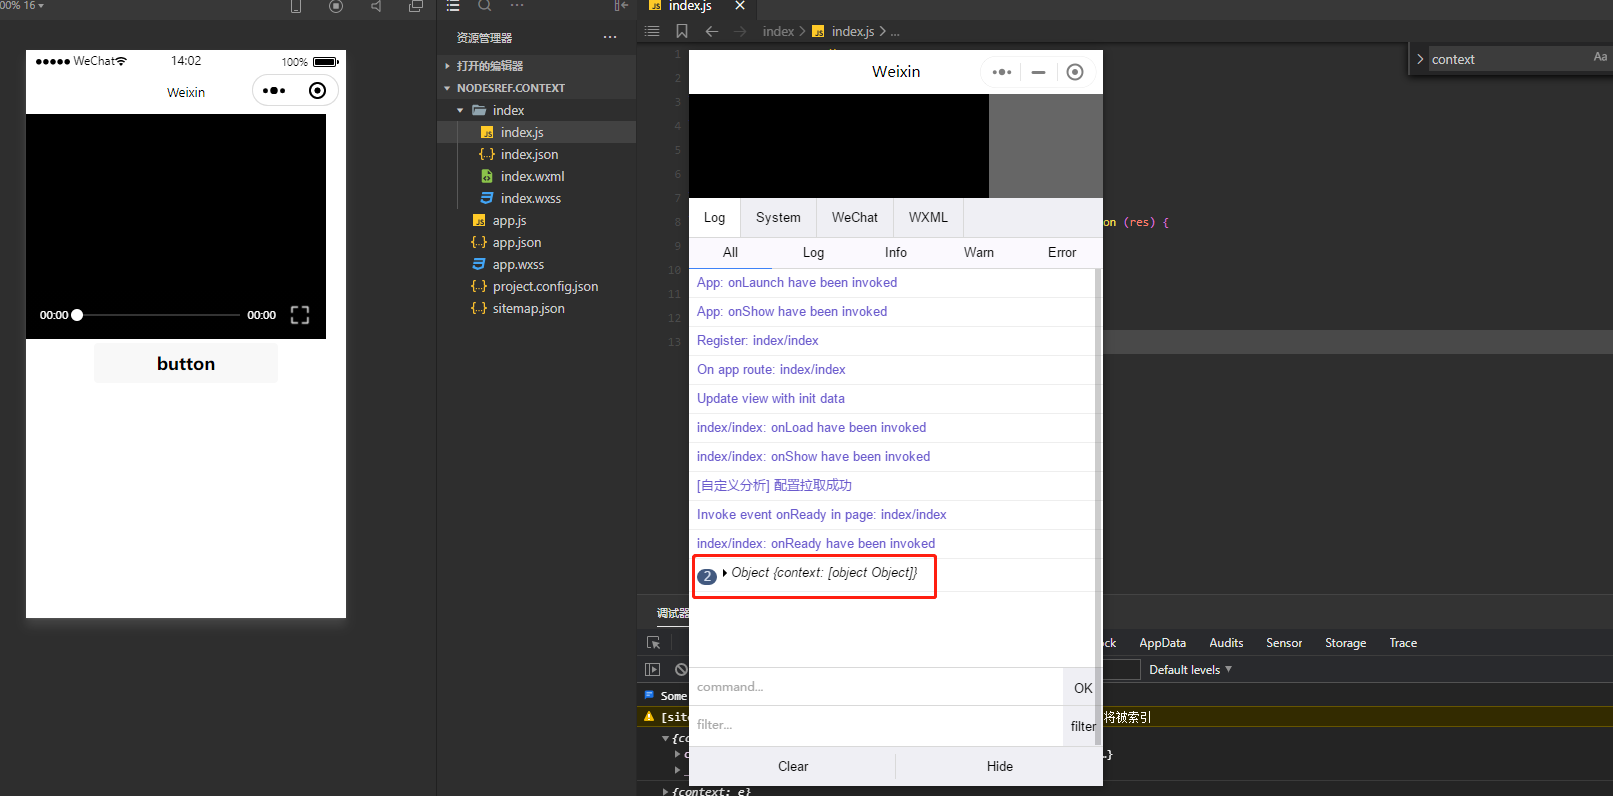
Task: Open sitemap.json in the file tree
Action: tap(528, 308)
